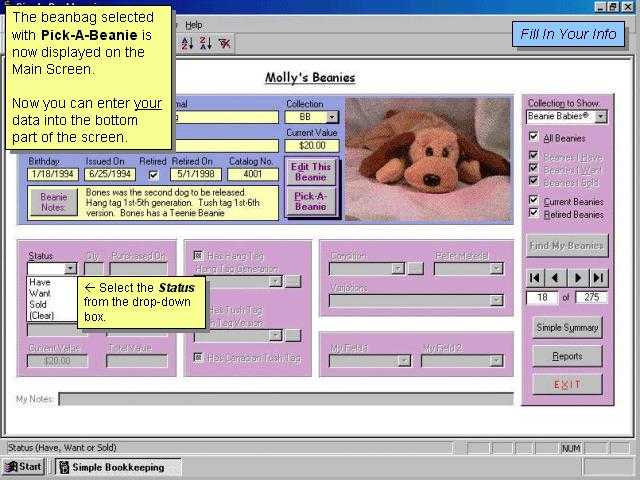The height and width of the screenshot is (480, 640).
Task: Click the Sort Descending Z-A toolbar icon
Action: tap(205, 43)
